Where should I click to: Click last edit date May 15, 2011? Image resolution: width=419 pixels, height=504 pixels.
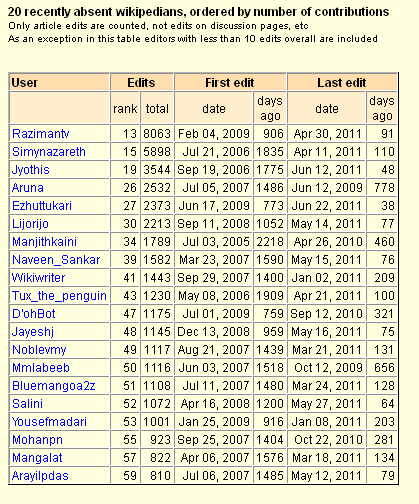[326, 260]
